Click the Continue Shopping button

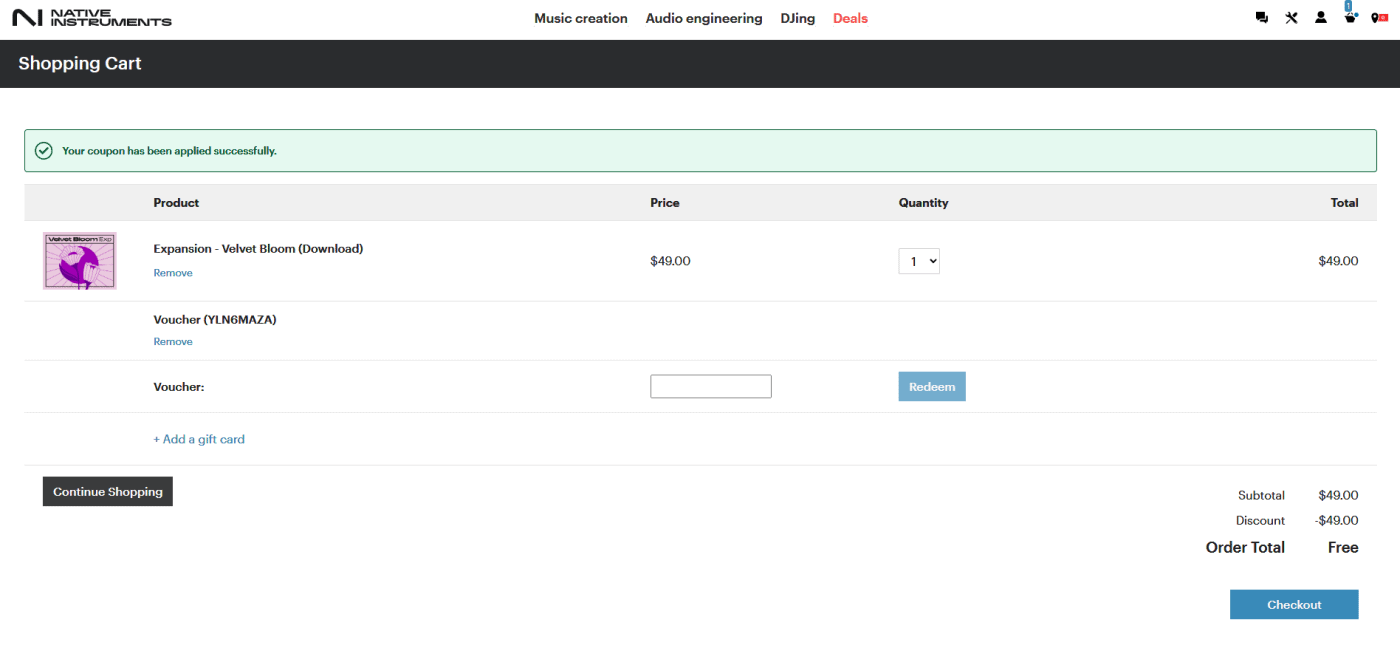[x=108, y=492]
